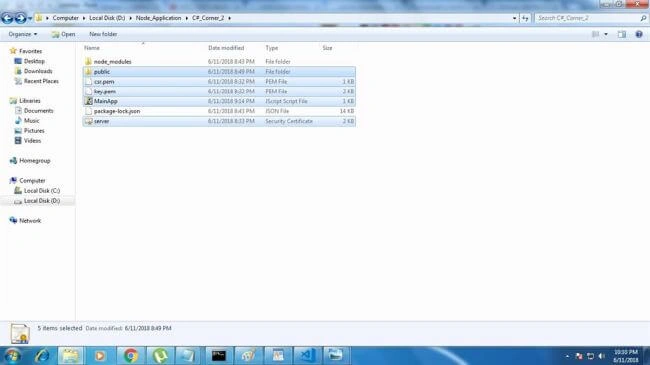Select Local Disk (D:) in navigation pane

(x=42, y=201)
